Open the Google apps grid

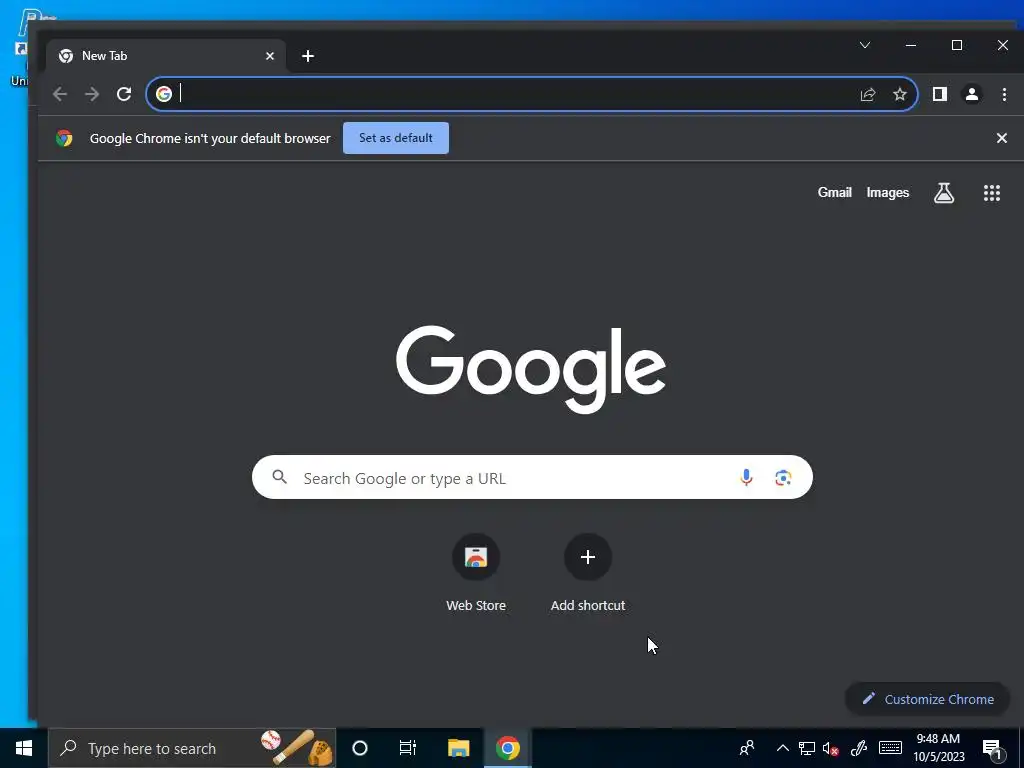[992, 193]
